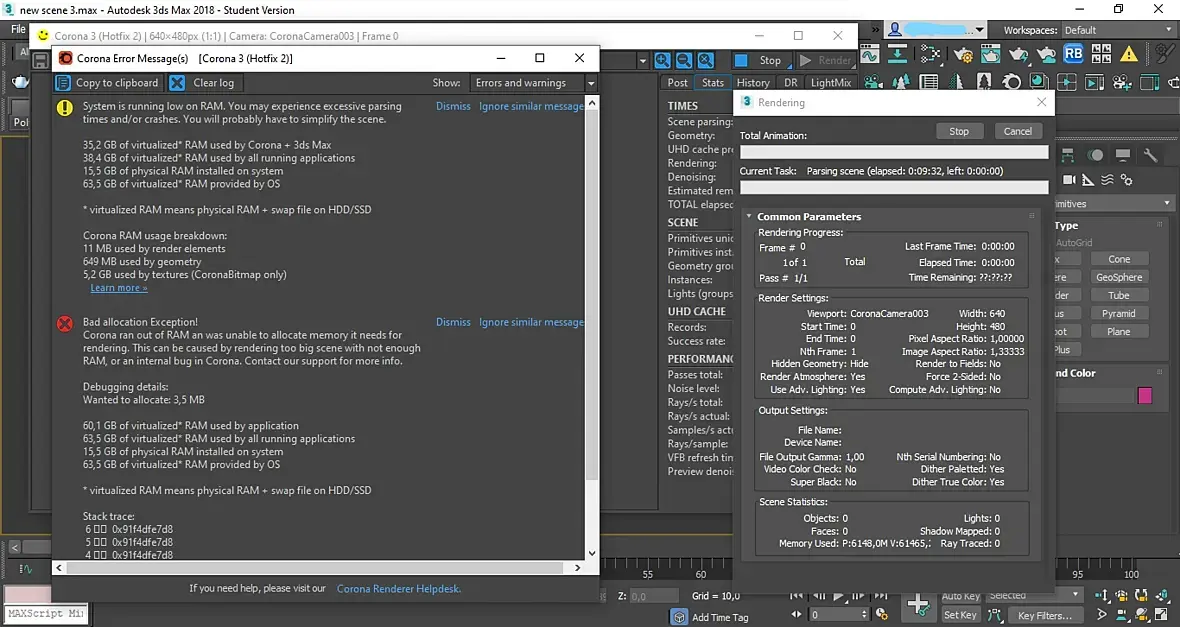Click the zoom in icon in the Corona frame buffer
1180x627 pixels.
[x=662, y=60]
